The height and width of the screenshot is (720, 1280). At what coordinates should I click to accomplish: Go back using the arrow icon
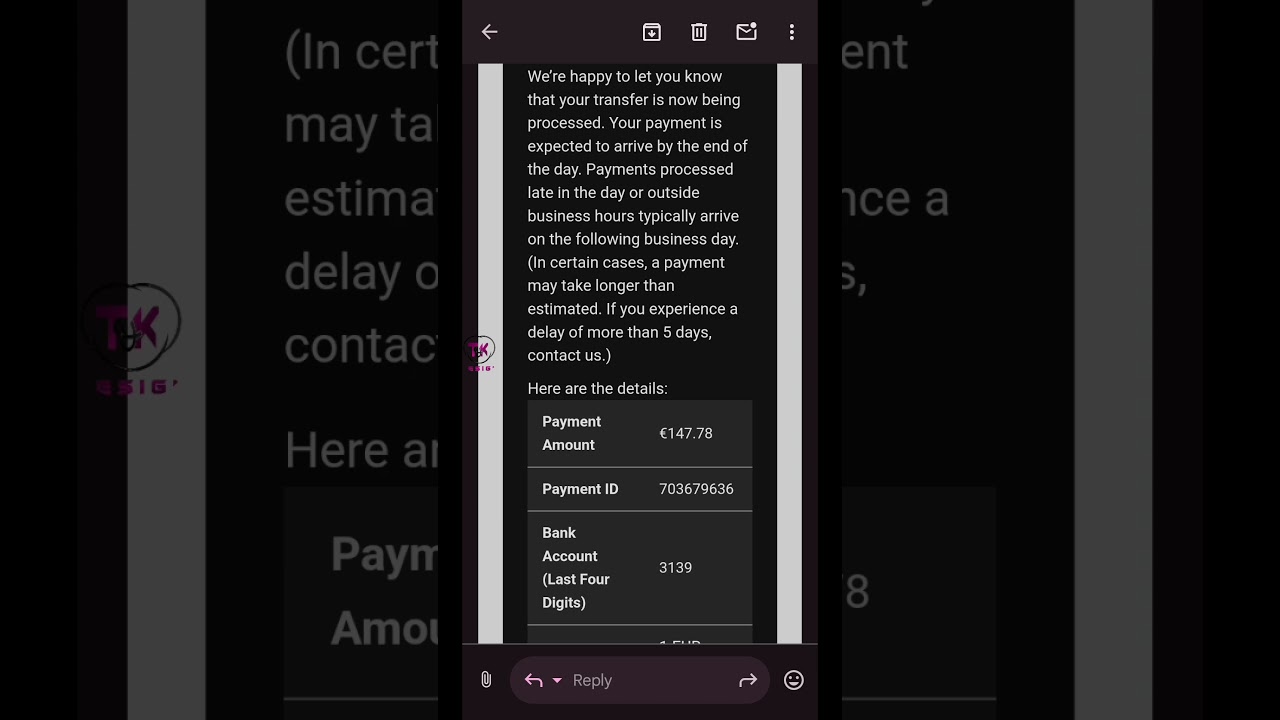(489, 32)
